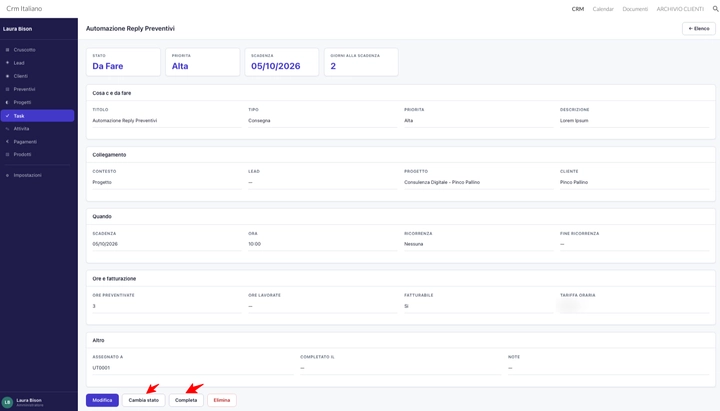Screen dimensions: 720x411
Task: Click the Ora value 10:00
Action: pos(254,244)
